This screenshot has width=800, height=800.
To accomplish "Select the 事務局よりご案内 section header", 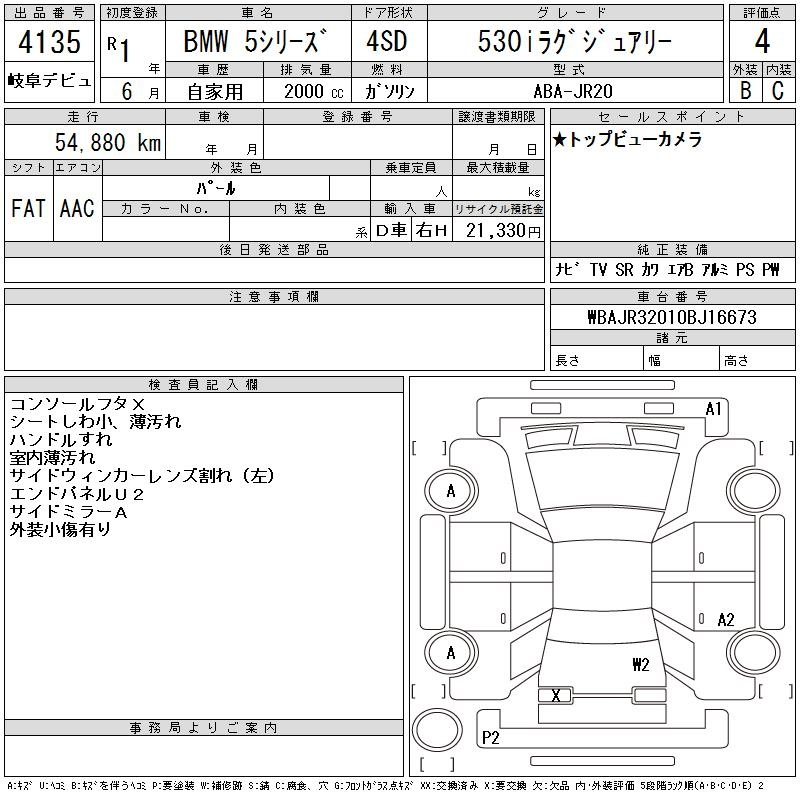I will tap(204, 728).
